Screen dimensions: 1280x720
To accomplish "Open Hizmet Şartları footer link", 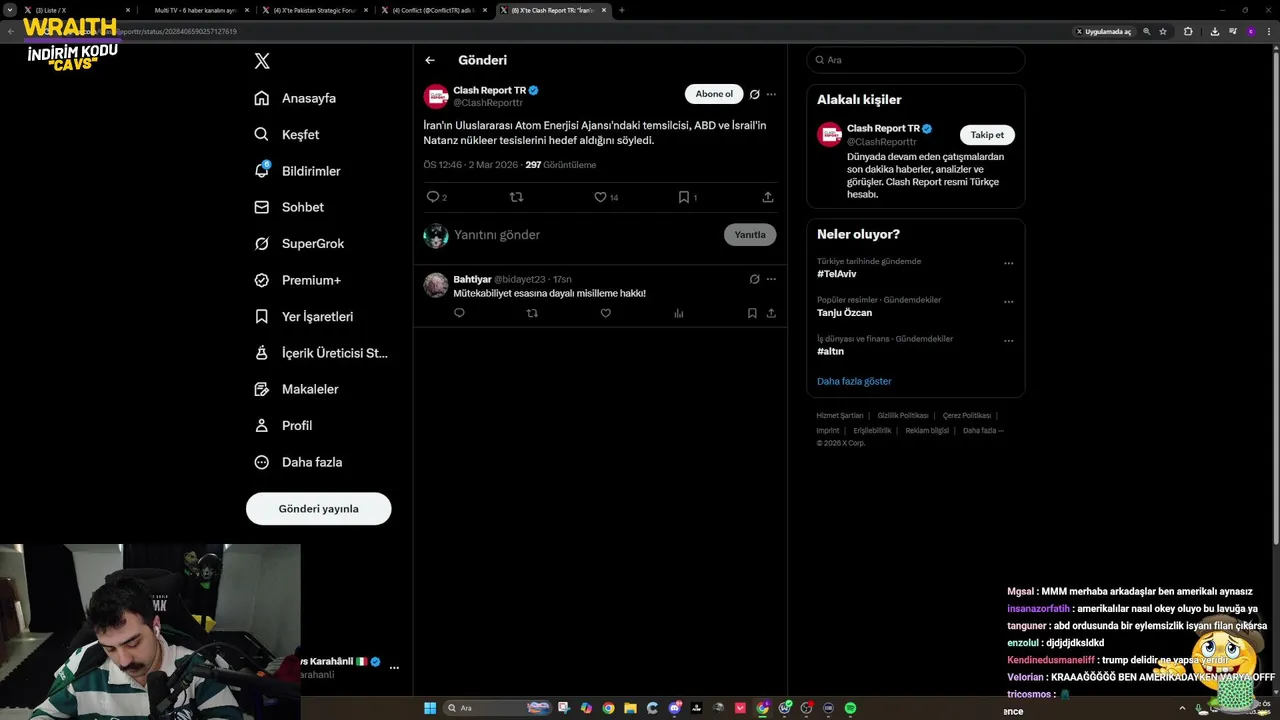I will coord(840,415).
